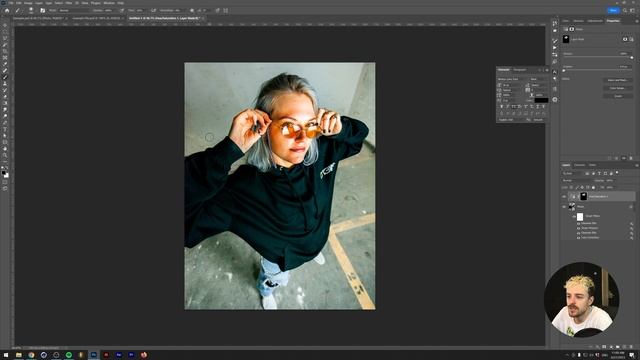This screenshot has width=640, height=360.
Task: Open the font family dropdown
Action: (x=513, y=79)
